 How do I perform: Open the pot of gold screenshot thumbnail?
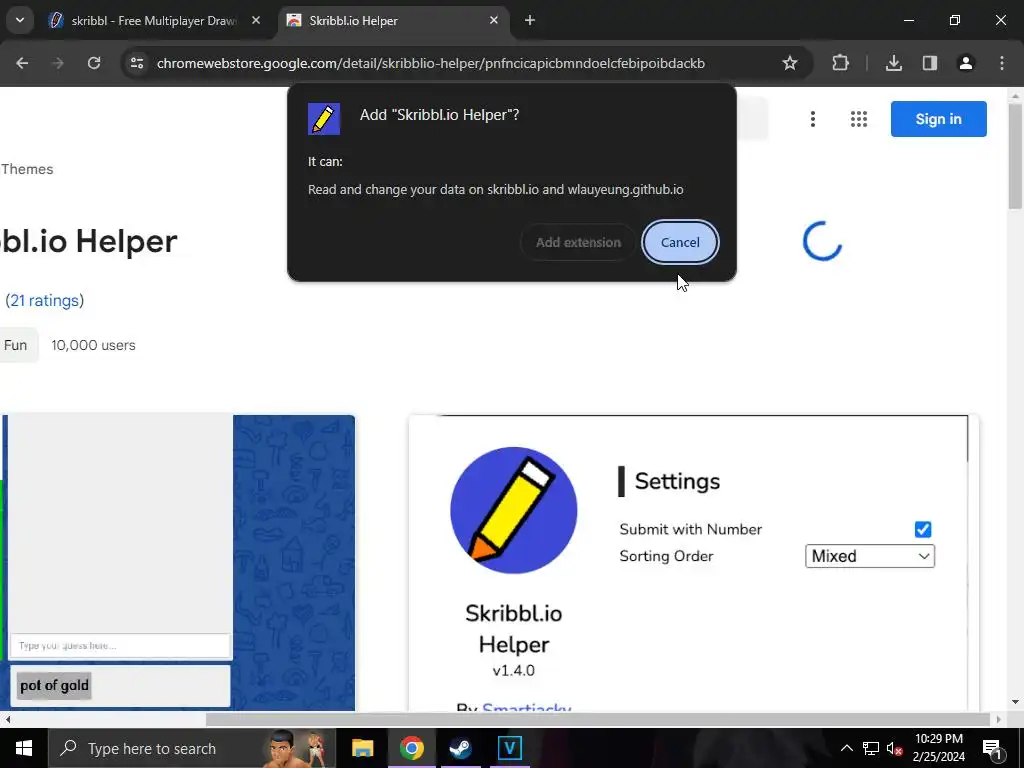(178, 563)
